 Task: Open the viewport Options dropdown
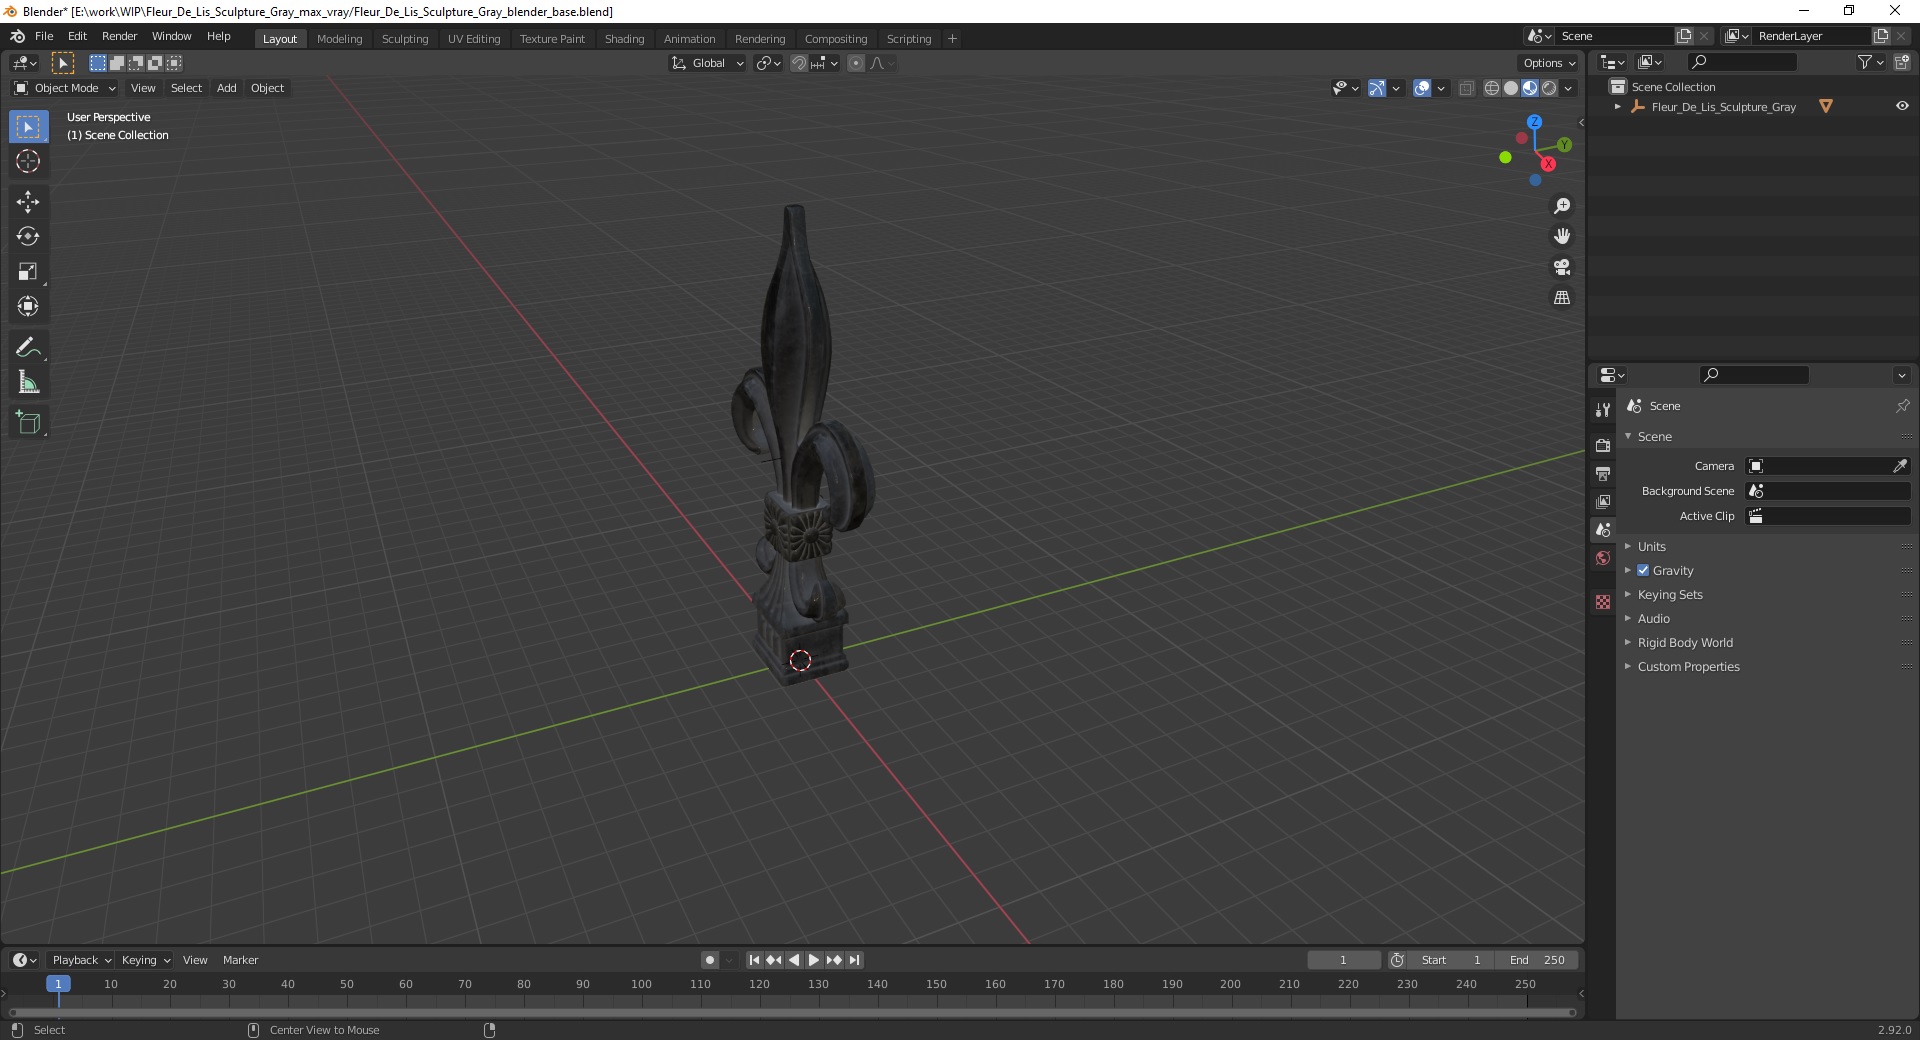coord(1549,63)
